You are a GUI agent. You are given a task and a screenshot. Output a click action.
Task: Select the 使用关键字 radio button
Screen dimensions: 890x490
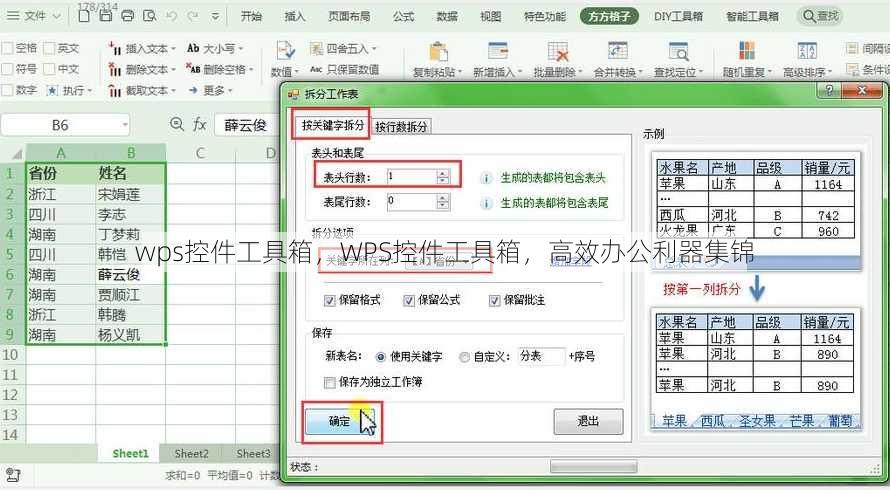(380, 357)
